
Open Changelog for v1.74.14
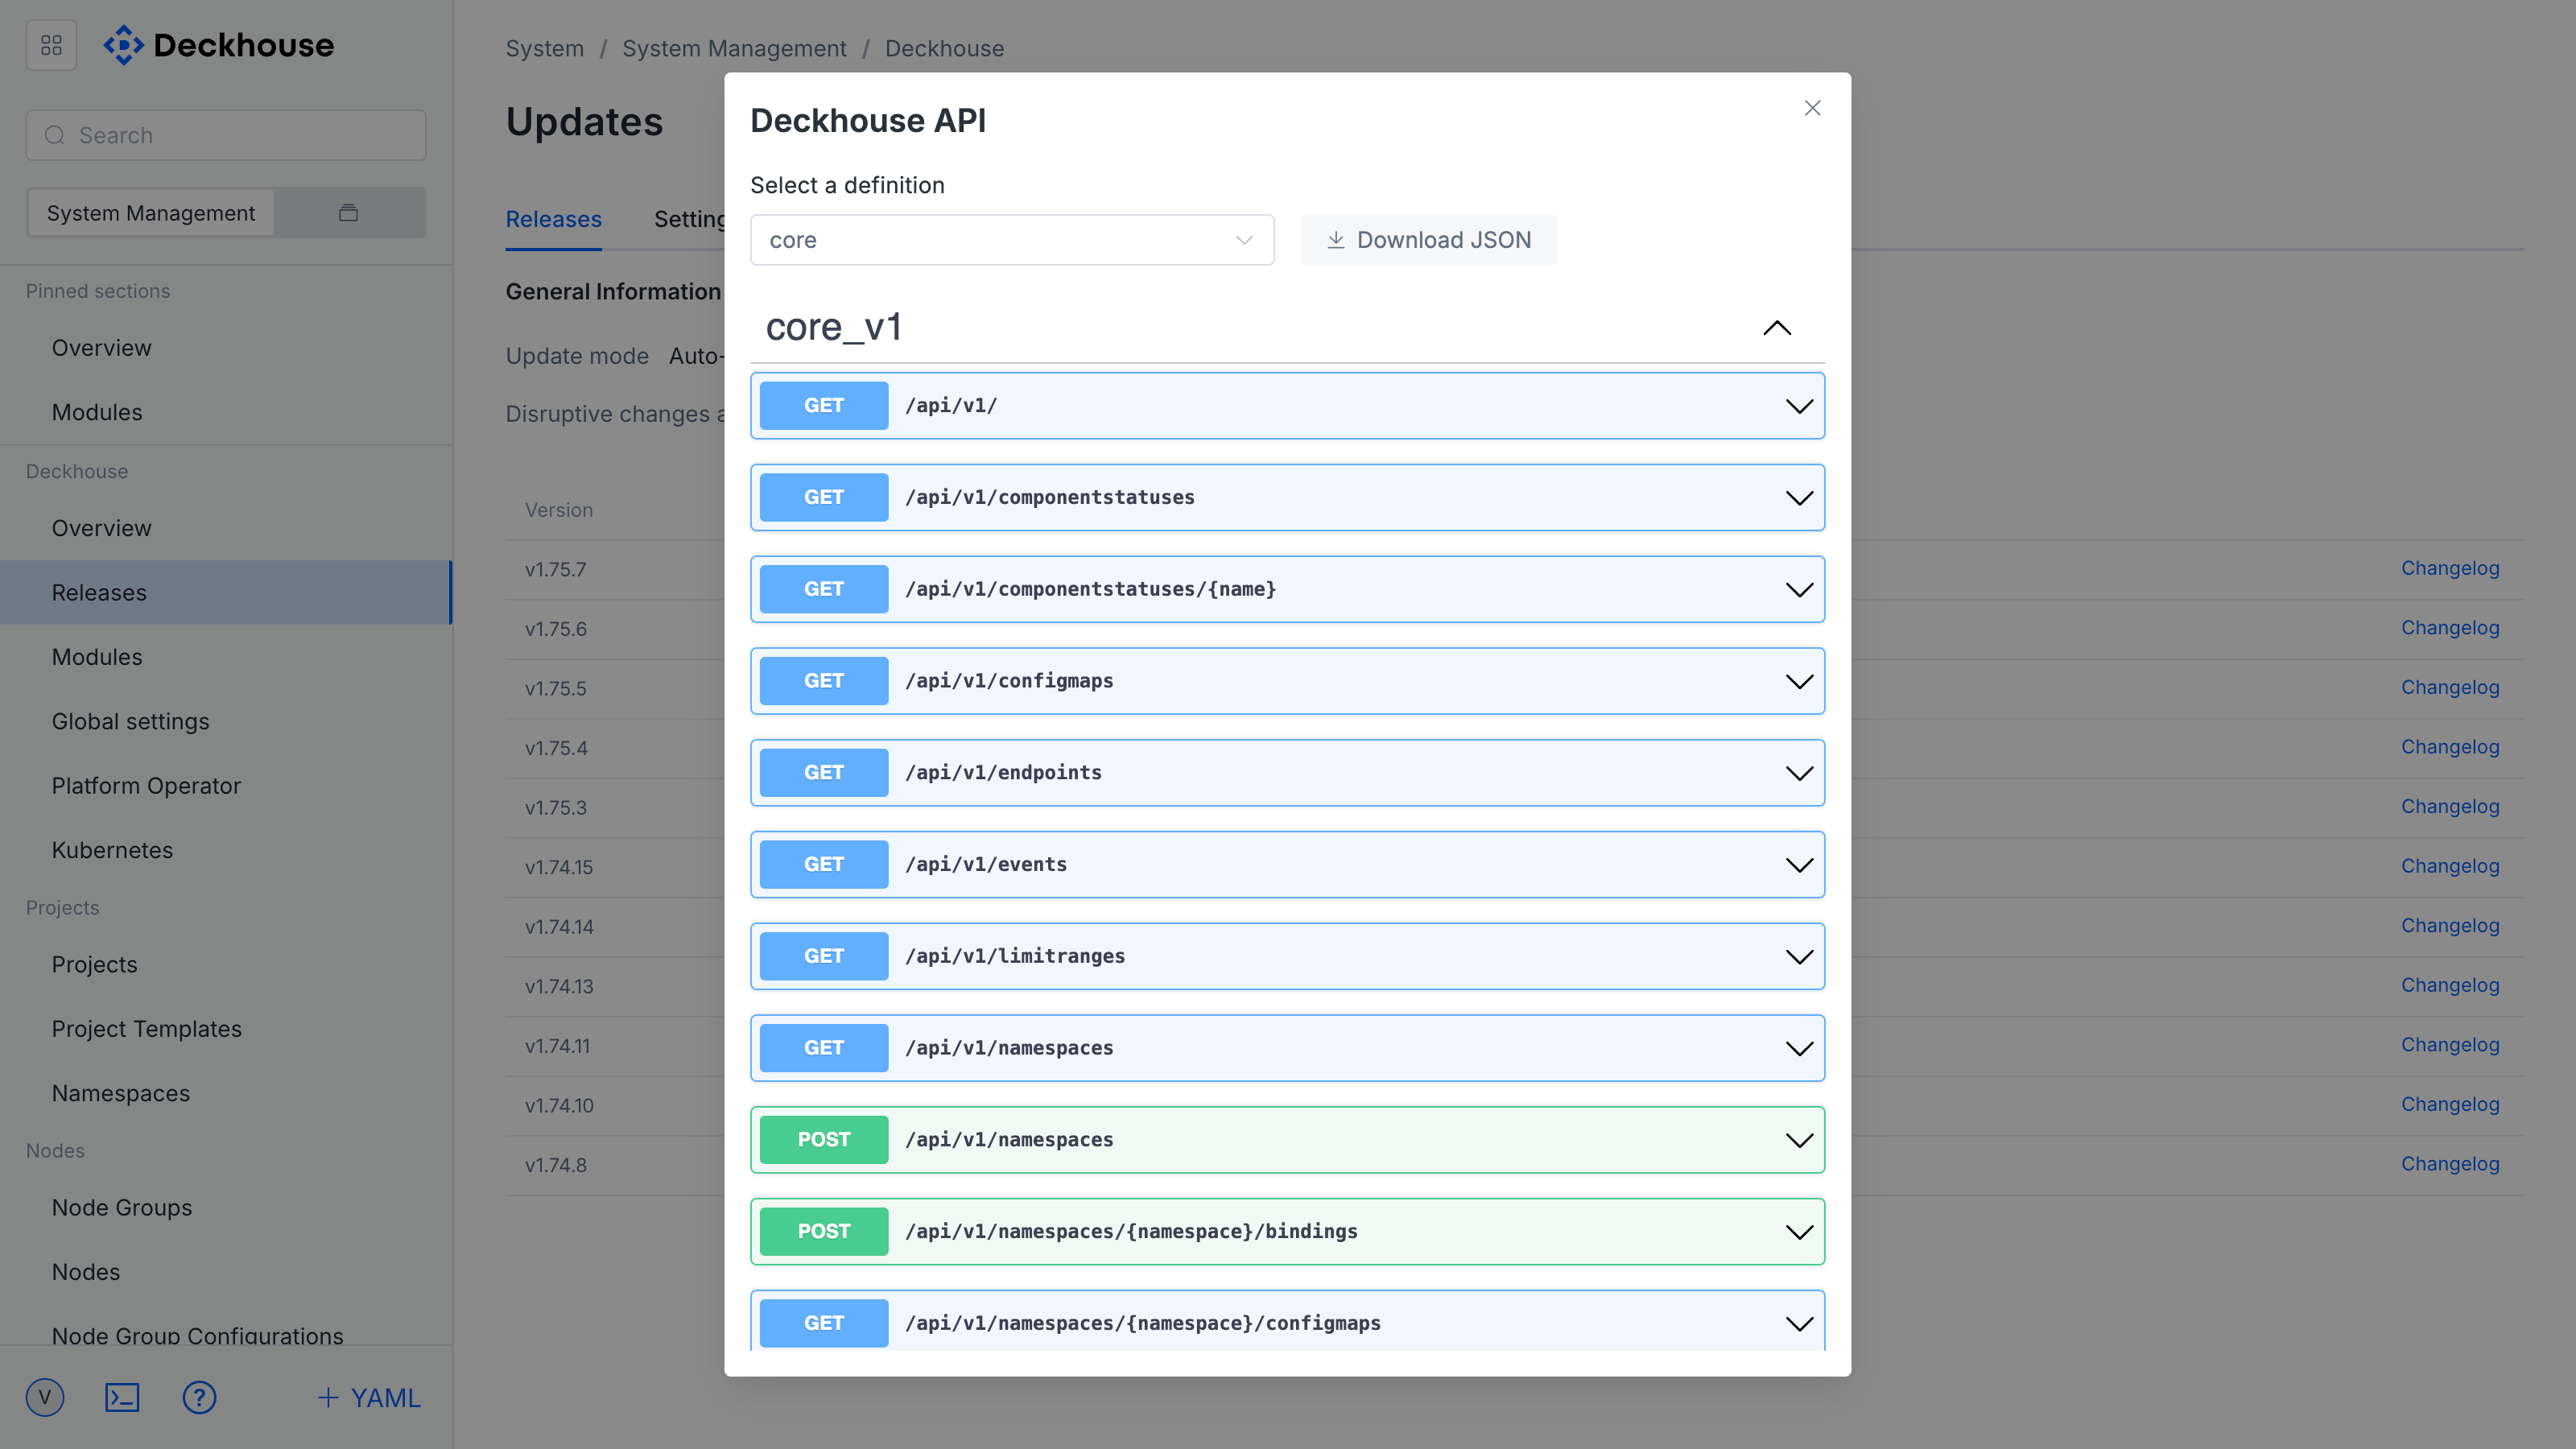tap(2450, 925)
